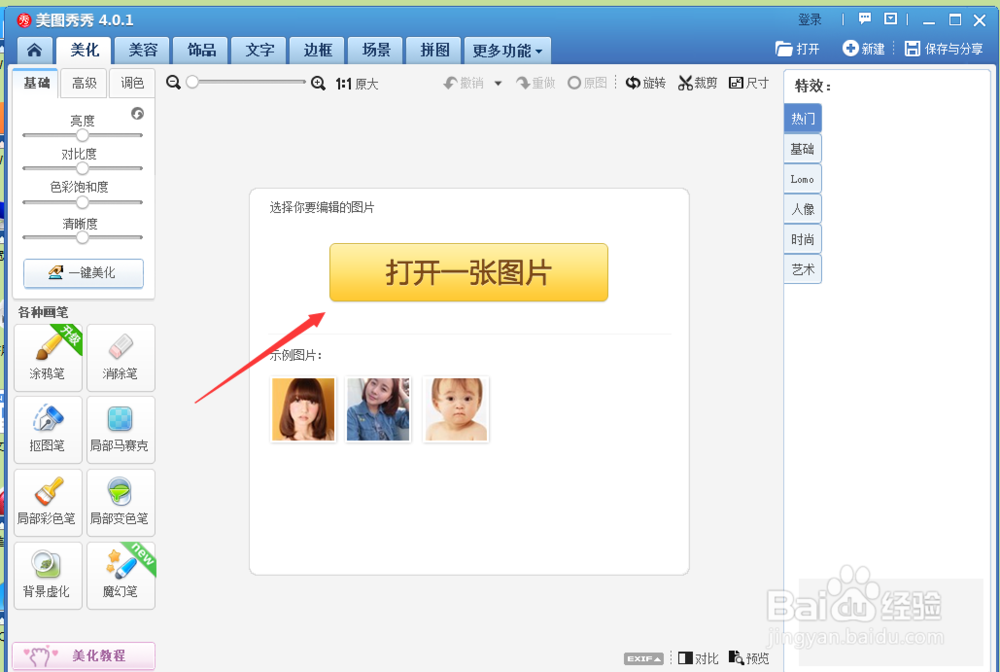This screenshot has width=1000, height=672.
Task: Toggle the 原图 original image view
Action: [x=587, y=83]
